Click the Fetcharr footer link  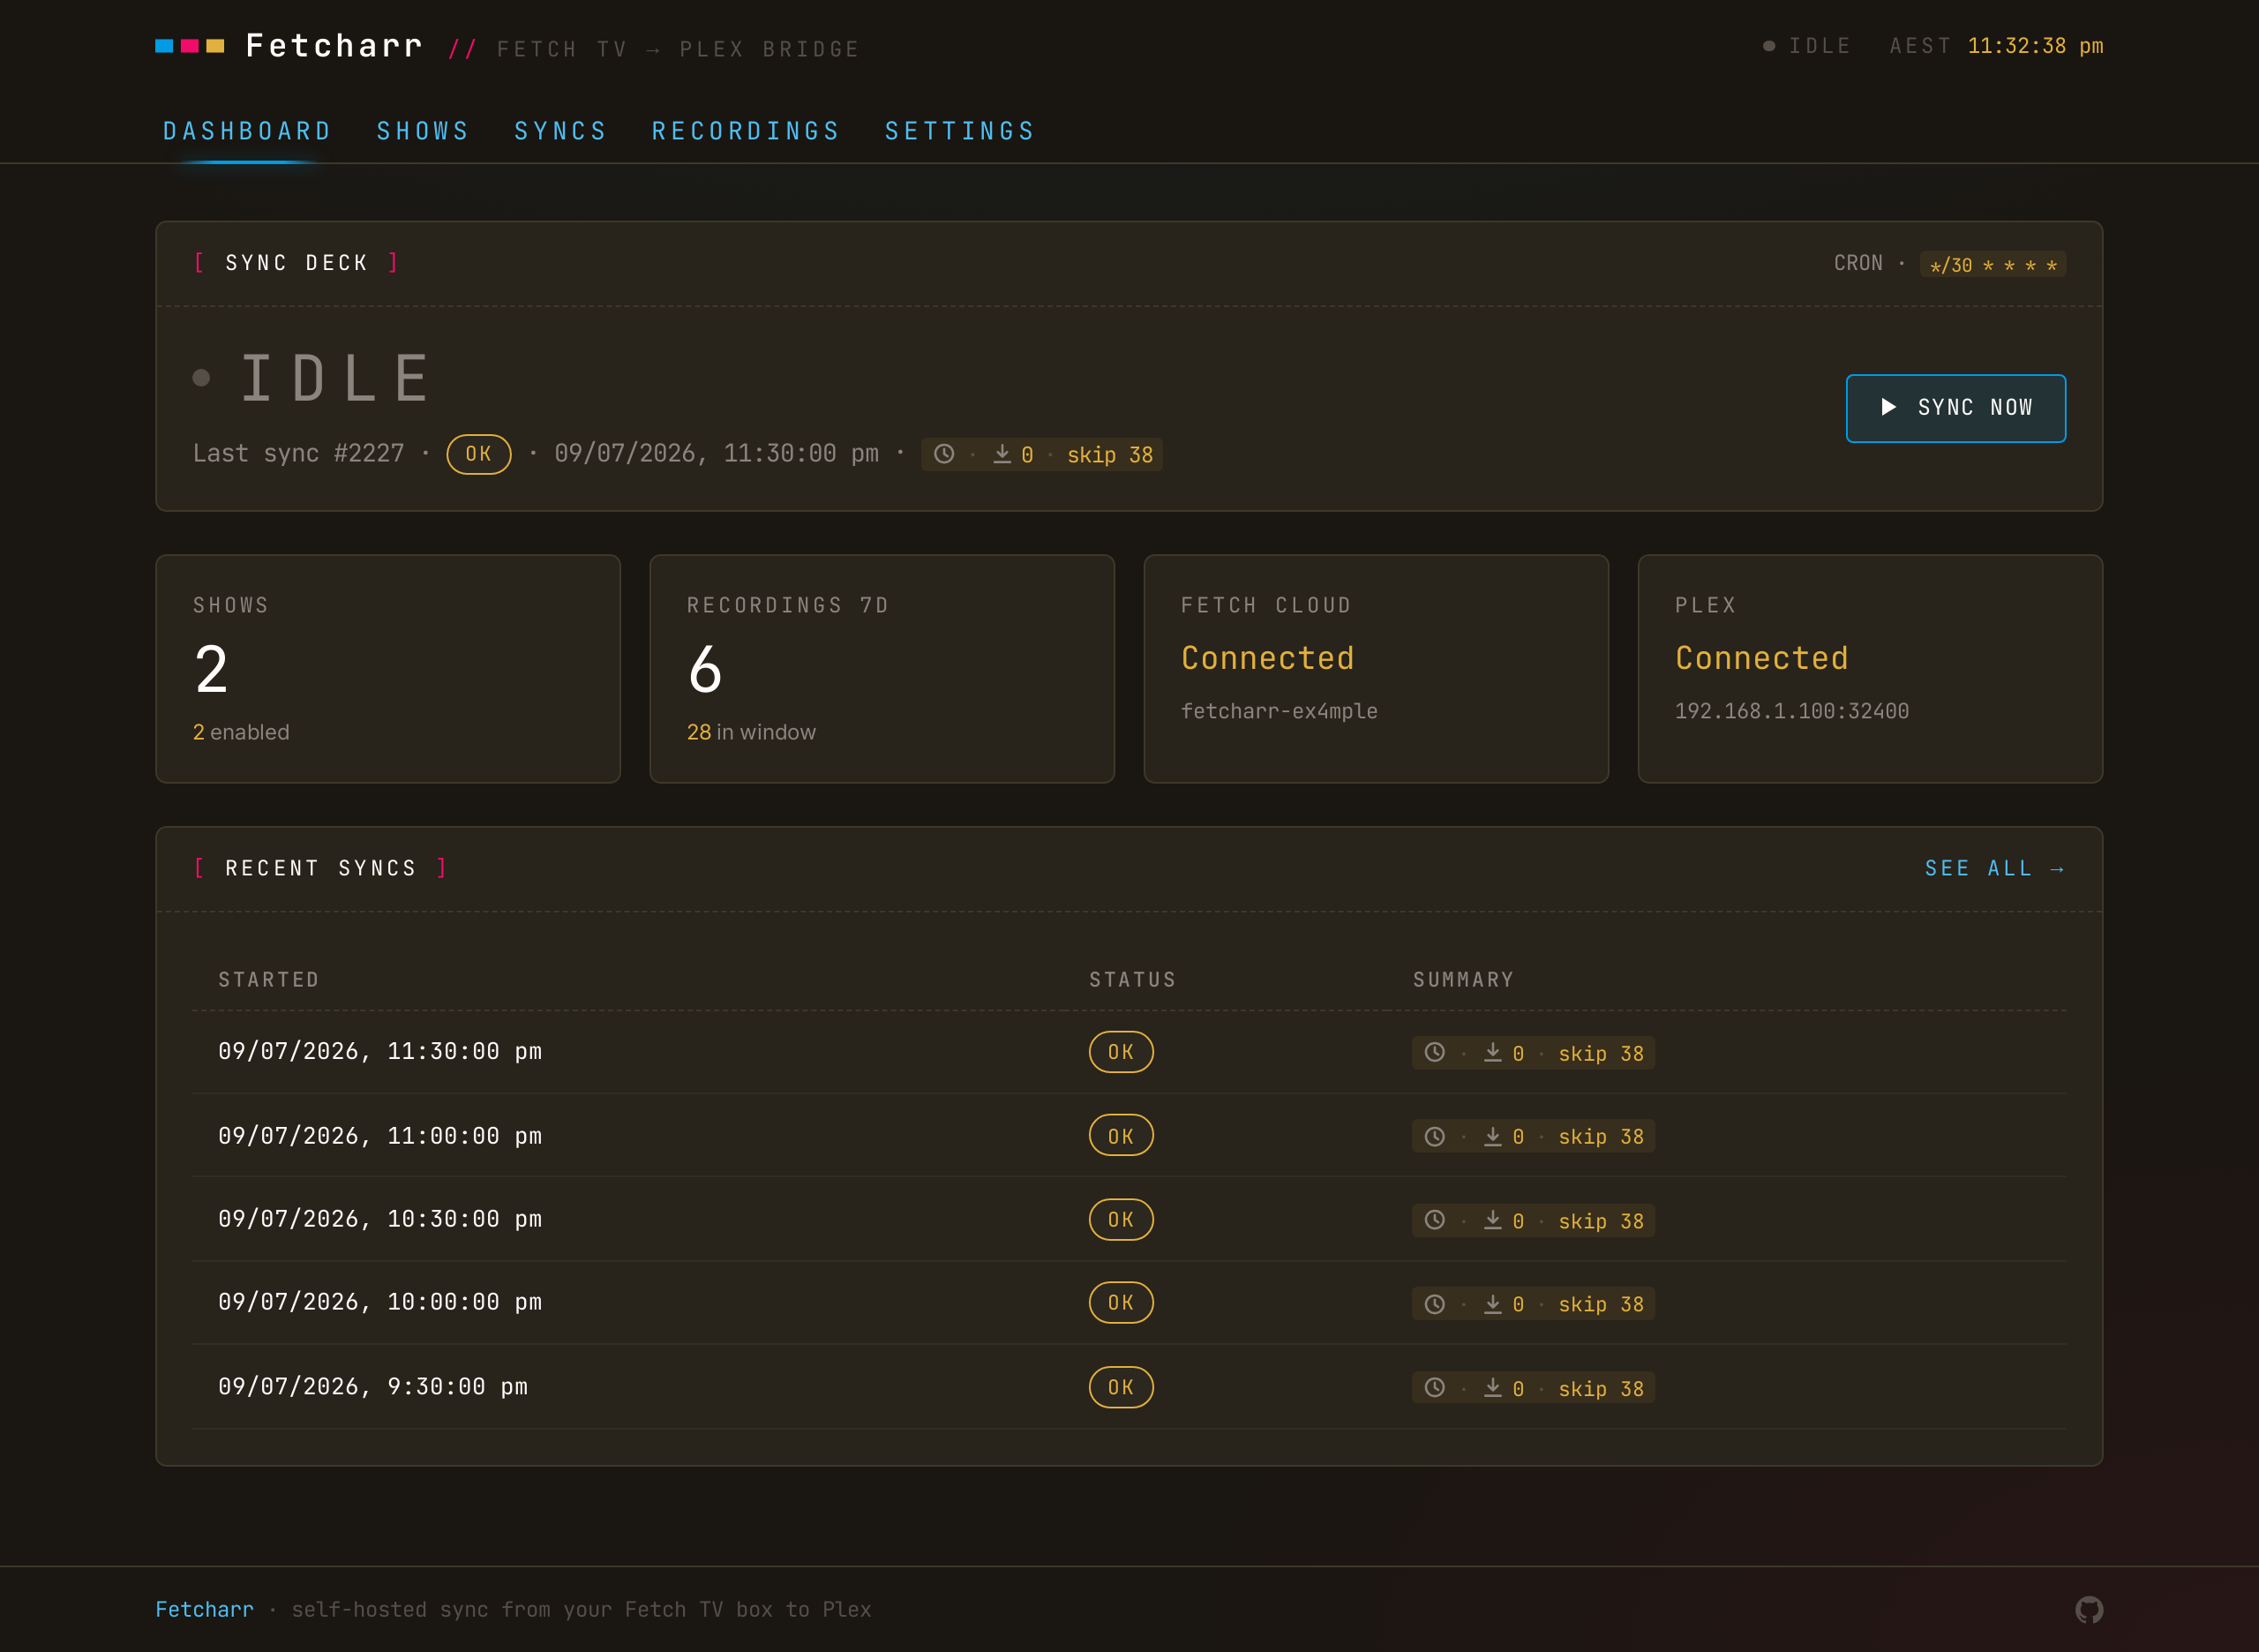pyautogui.click(x=204, y=1609)
